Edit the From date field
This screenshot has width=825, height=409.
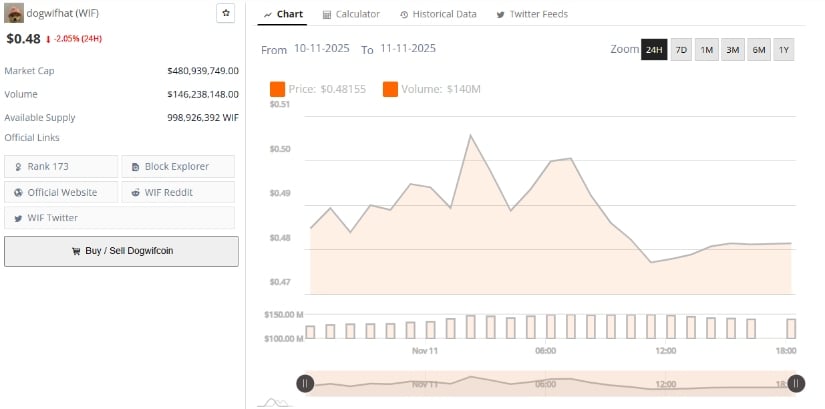click(323, 49)
